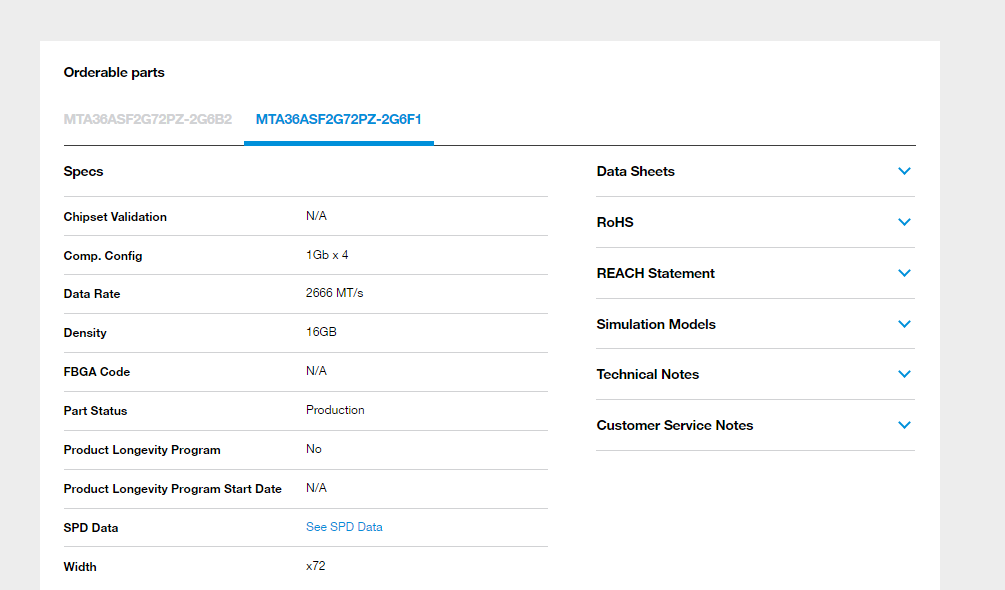Select the x72 width value
This screenshot has width=1005, height=590.
click(x=315, y=566)
